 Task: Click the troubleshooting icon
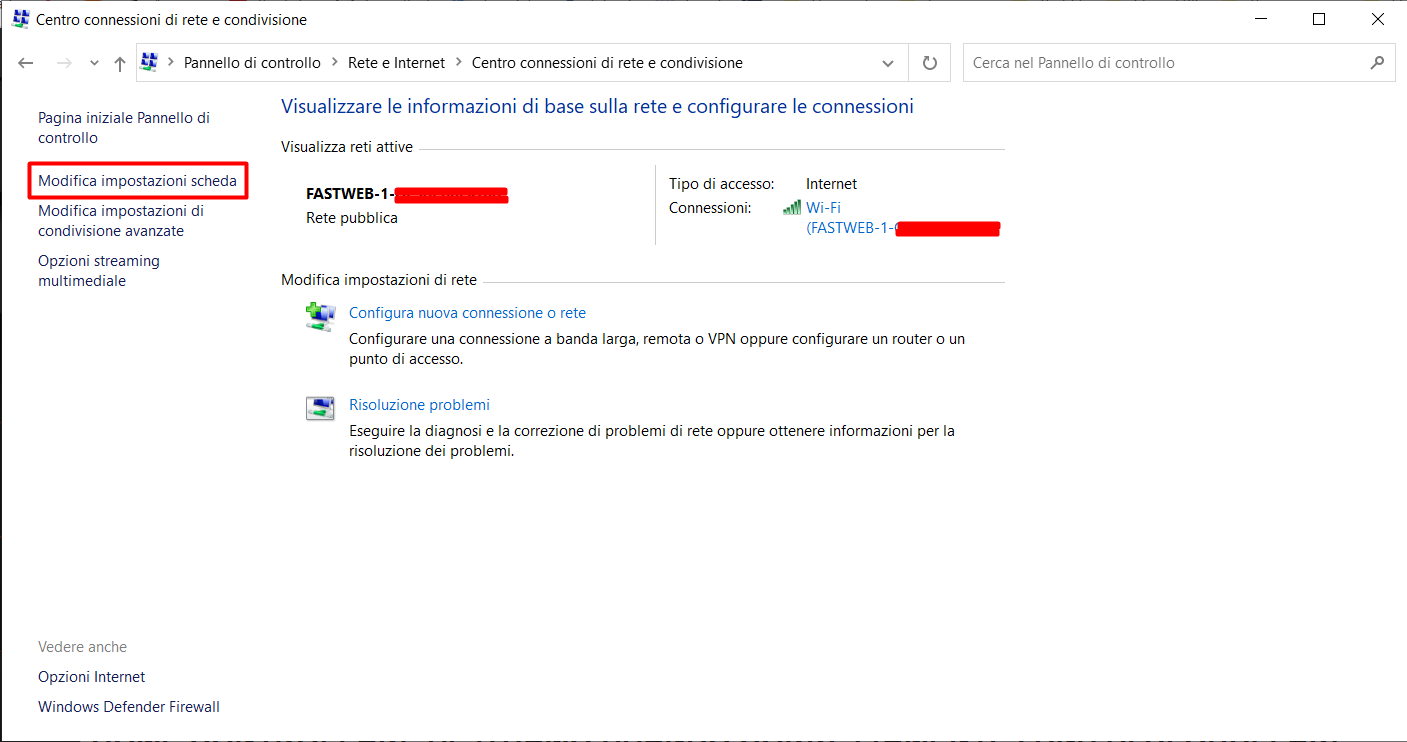(x=321, y=408)
